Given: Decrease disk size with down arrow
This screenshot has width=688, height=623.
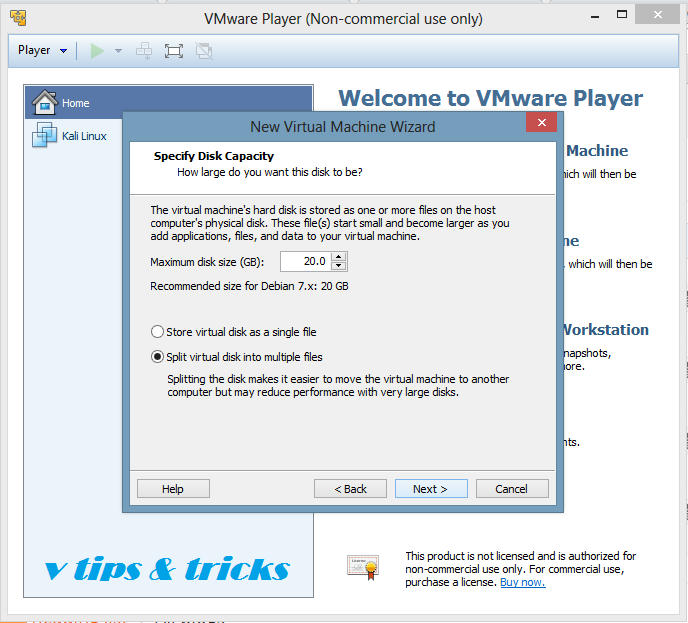Looking at the screenshot, I should click(x=338, y=266).
